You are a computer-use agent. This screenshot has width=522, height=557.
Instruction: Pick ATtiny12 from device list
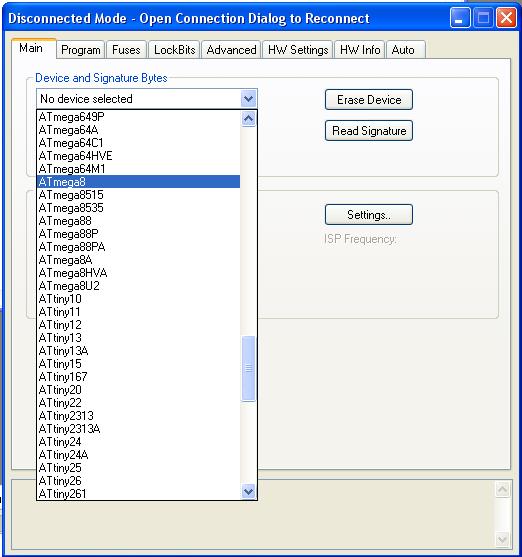pyautogui.click(x=139, y=325)
